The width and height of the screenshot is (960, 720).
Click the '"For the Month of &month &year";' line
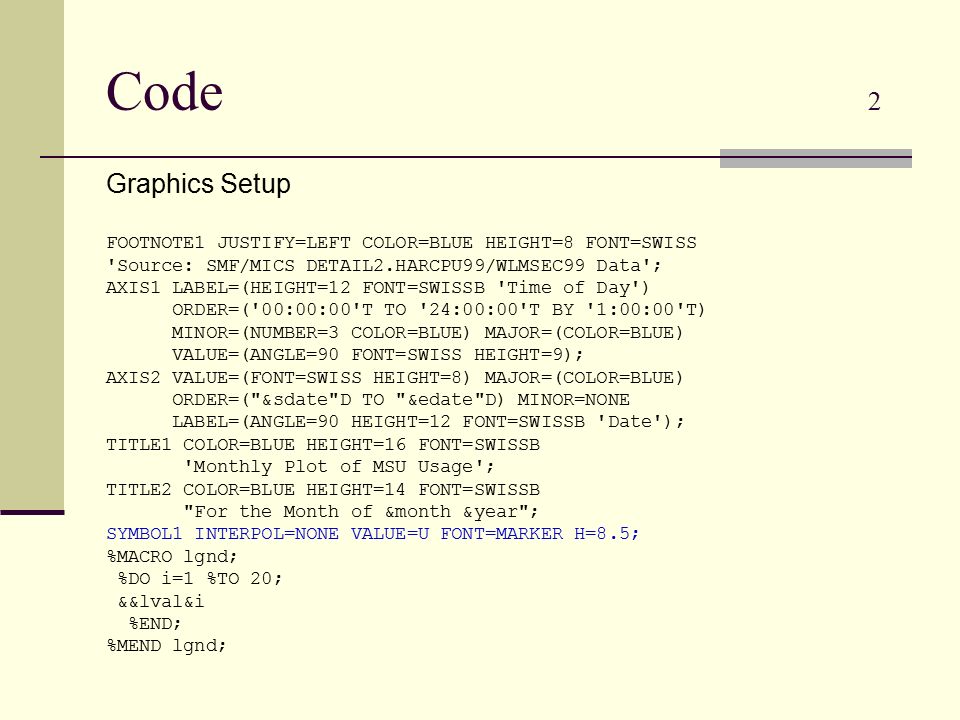361,512
